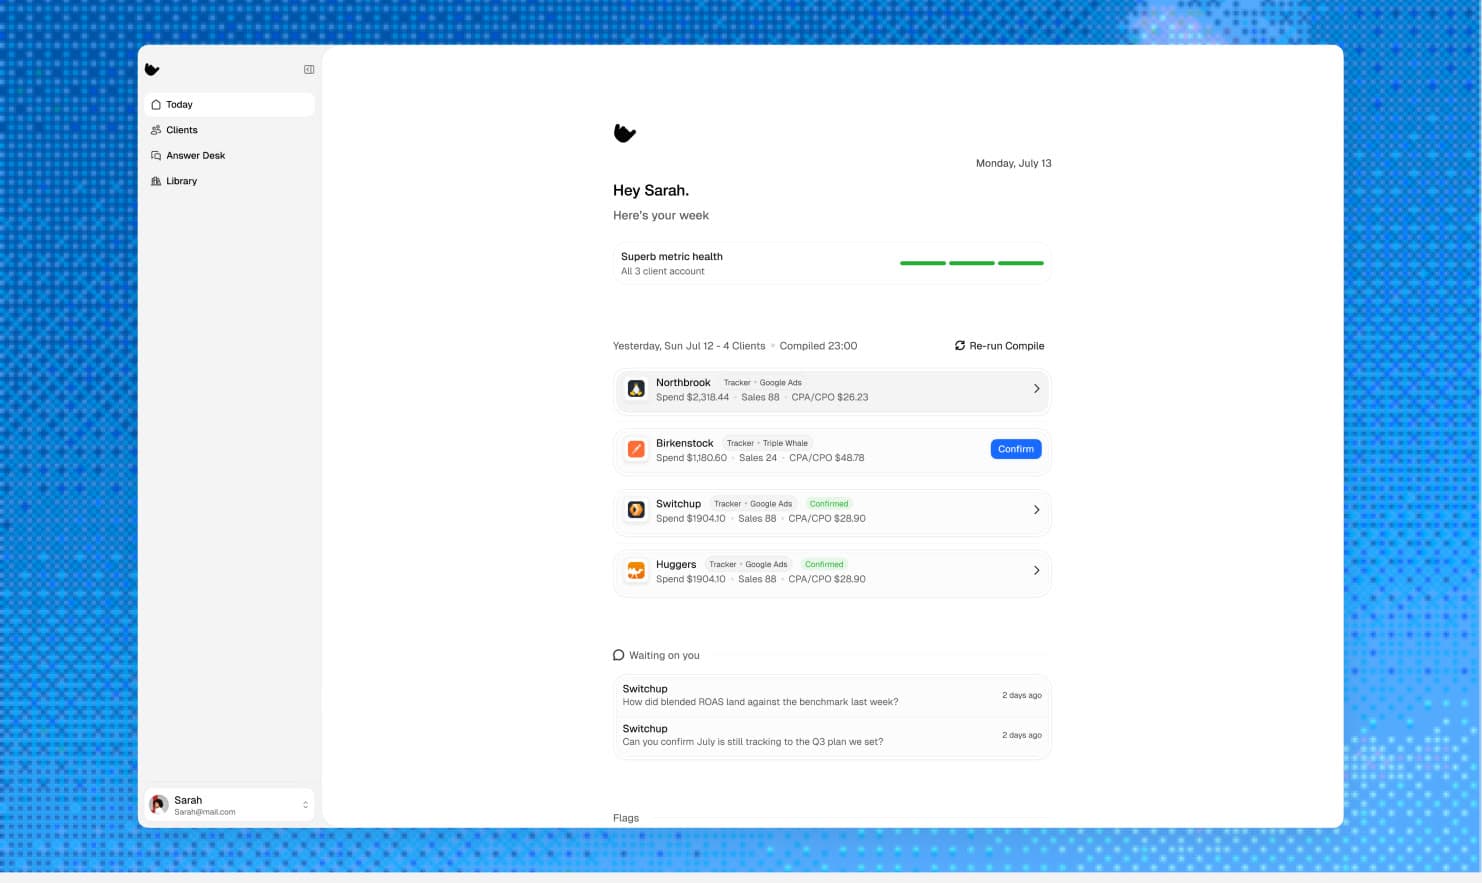Open the Clients section

click(229, 130)
